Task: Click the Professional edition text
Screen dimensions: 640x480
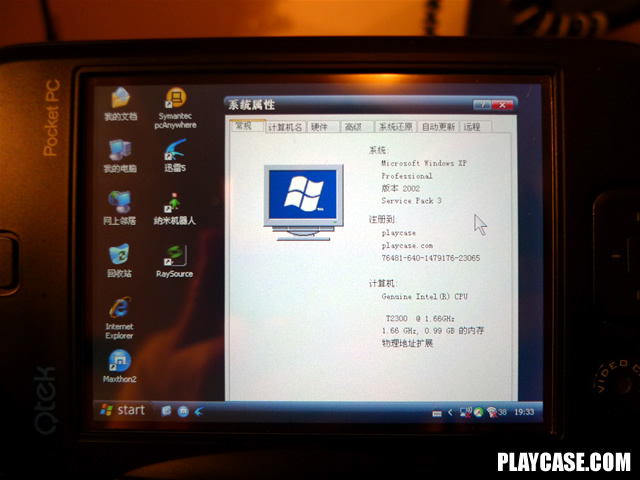Action: [407, 176]
